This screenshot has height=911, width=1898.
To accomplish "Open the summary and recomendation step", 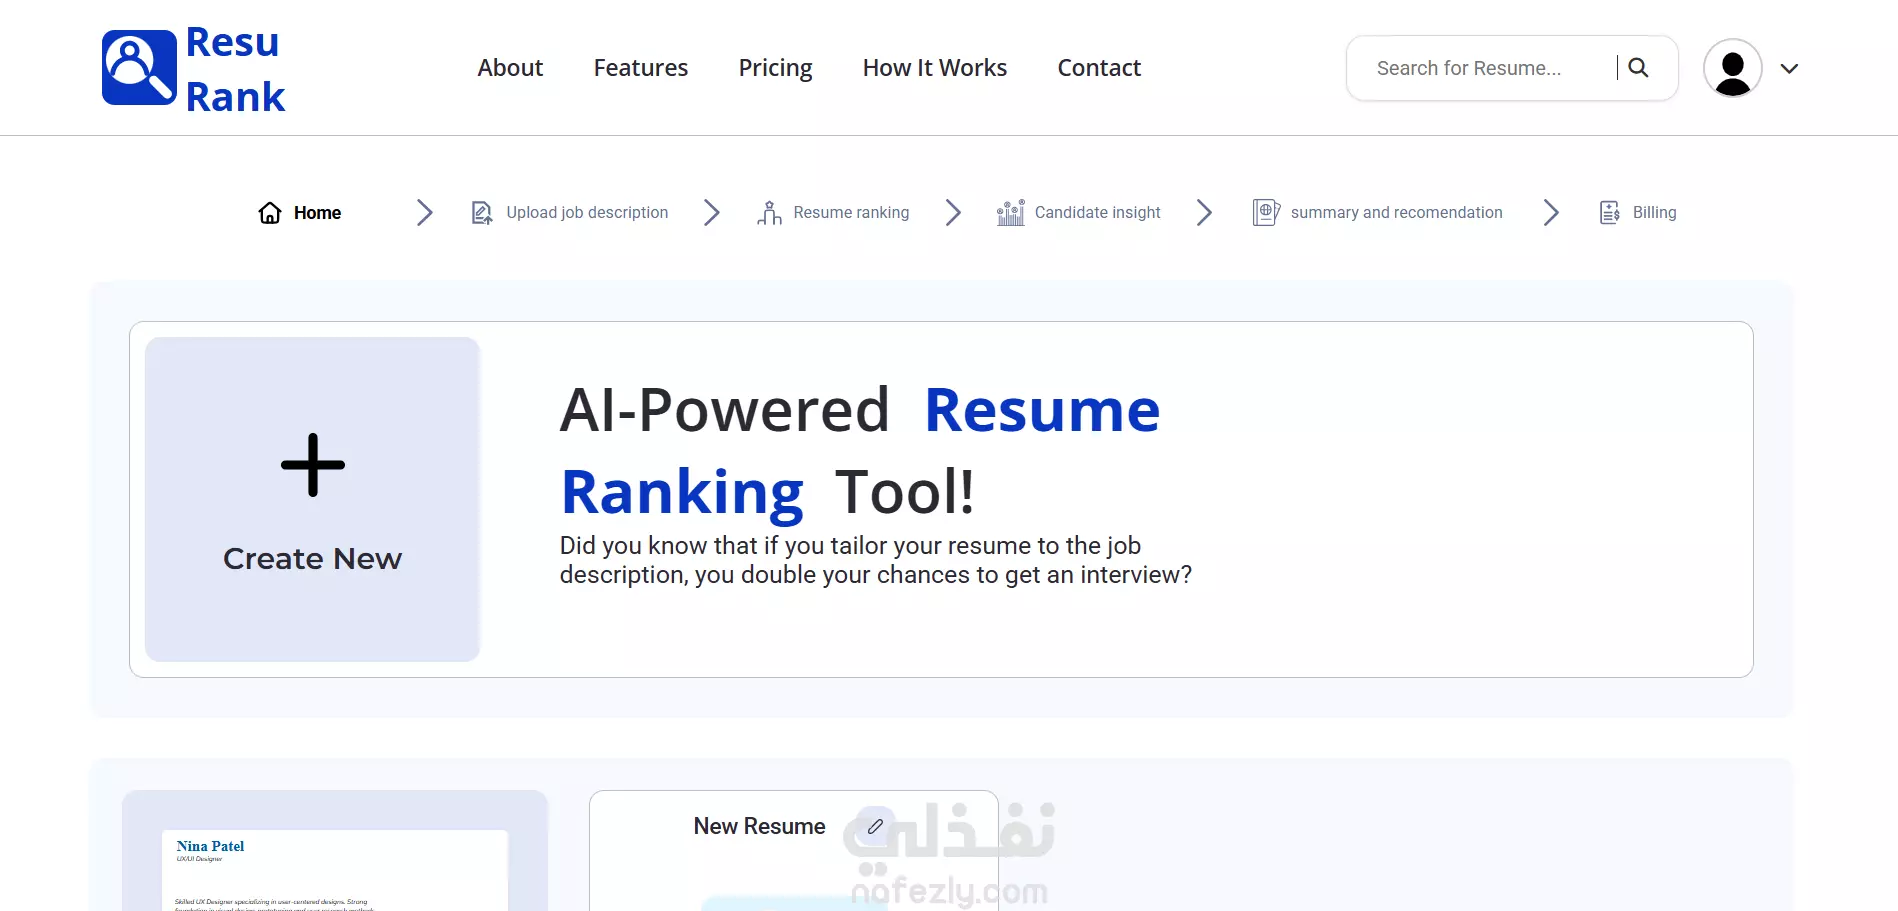I will 1396,212.
